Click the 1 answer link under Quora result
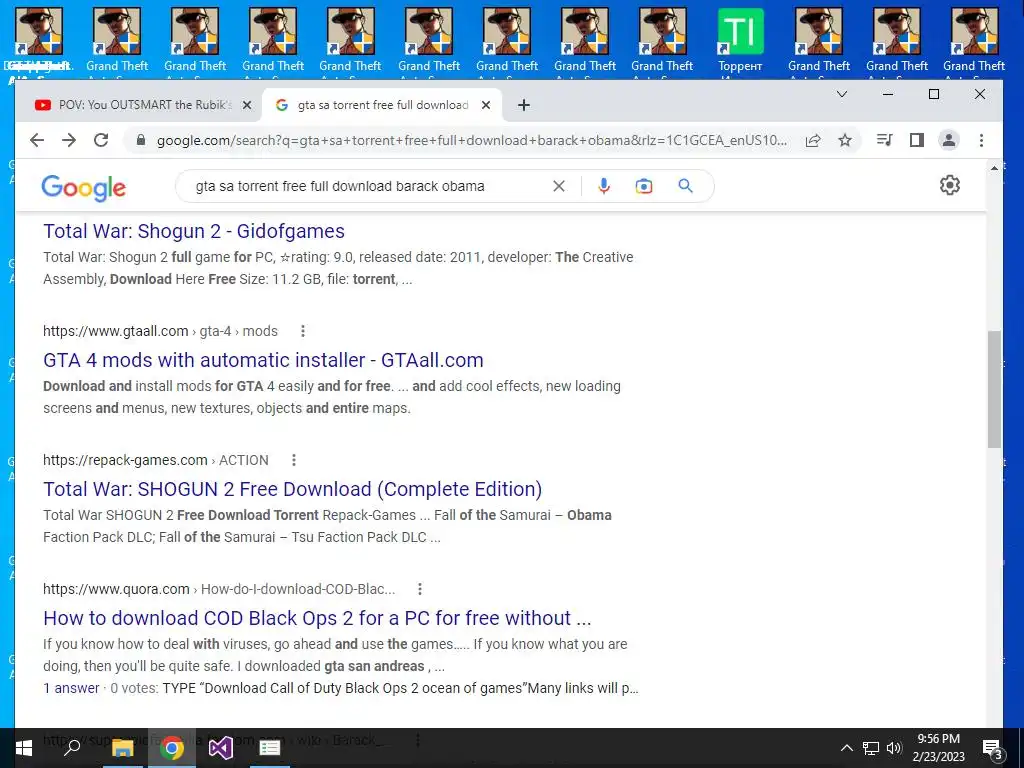 [x=71, y=688]
